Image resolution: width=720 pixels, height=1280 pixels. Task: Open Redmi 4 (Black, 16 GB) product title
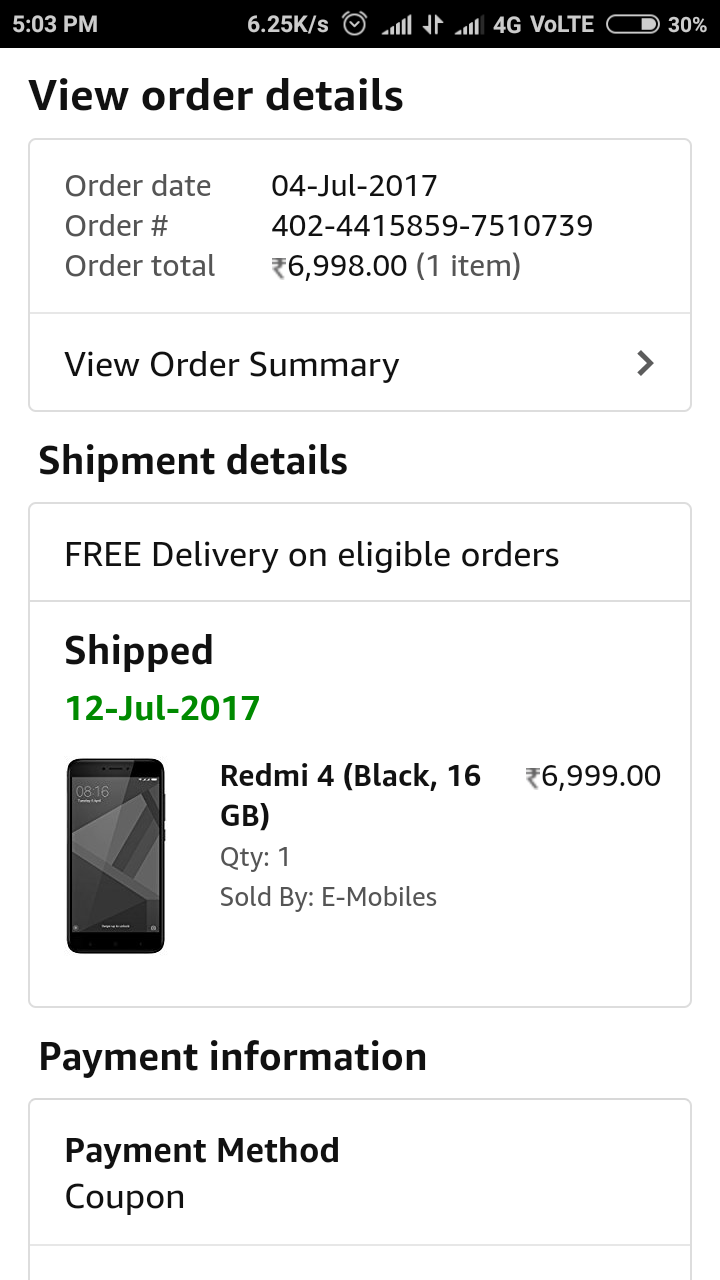[350, 795]
